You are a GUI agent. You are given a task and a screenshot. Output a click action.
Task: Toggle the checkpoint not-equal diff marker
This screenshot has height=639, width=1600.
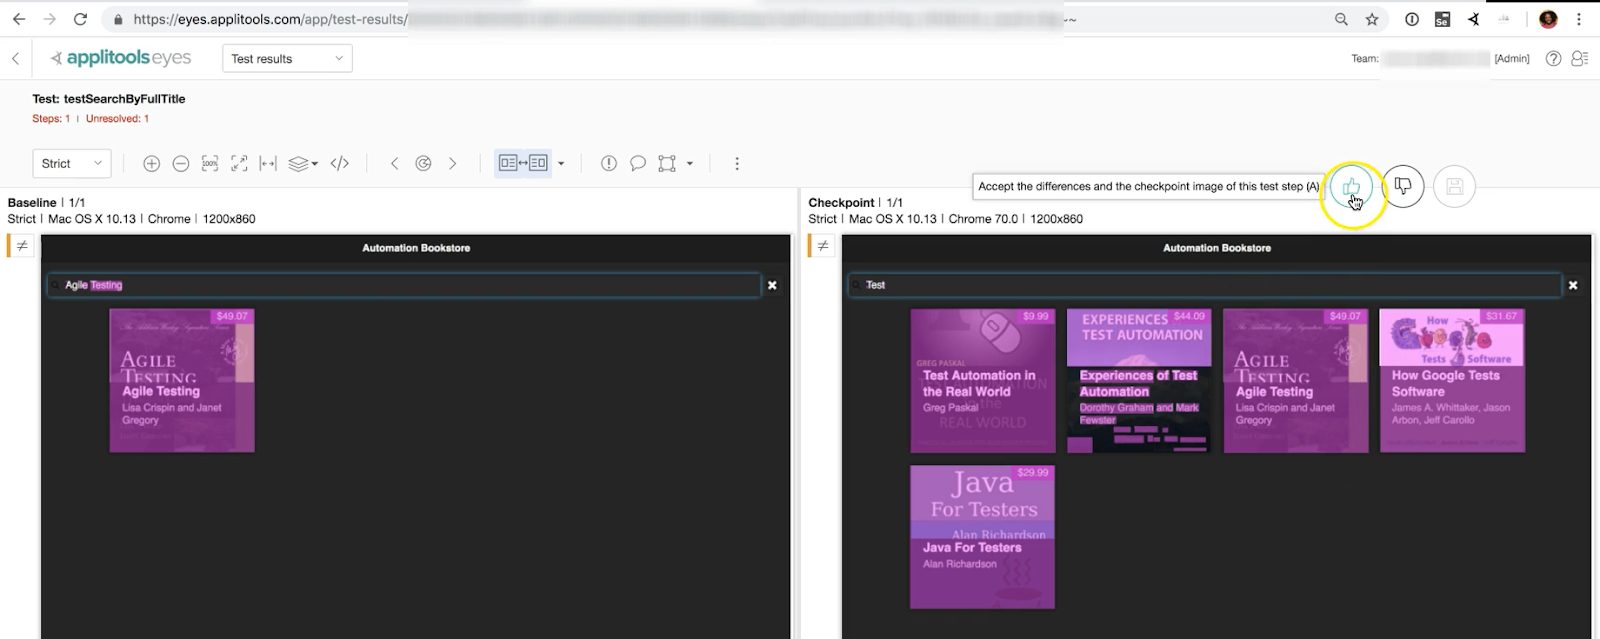823,246
